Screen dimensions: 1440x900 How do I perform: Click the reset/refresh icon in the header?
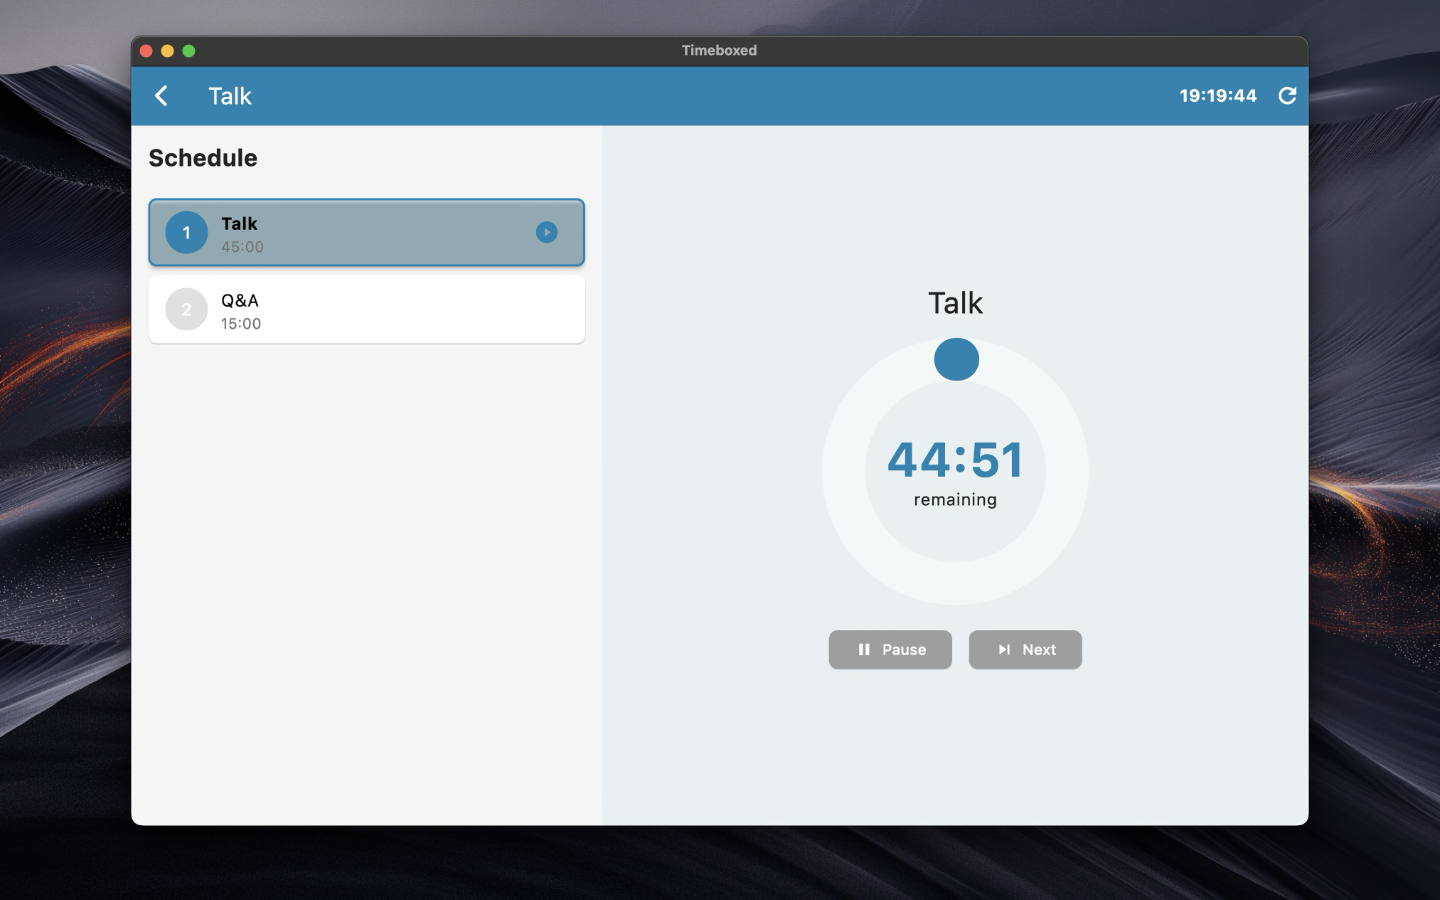click(x=1287, y=96)
